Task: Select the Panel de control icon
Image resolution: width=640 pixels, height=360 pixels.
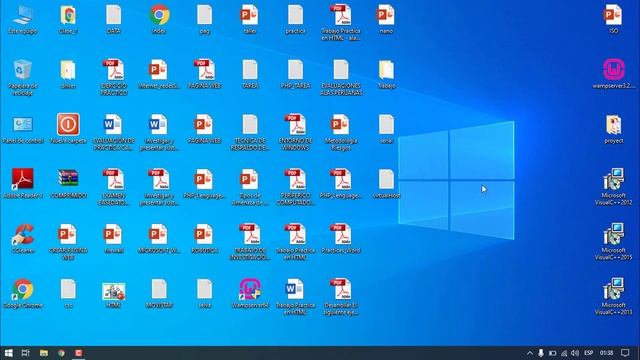Action: [23, 129]
